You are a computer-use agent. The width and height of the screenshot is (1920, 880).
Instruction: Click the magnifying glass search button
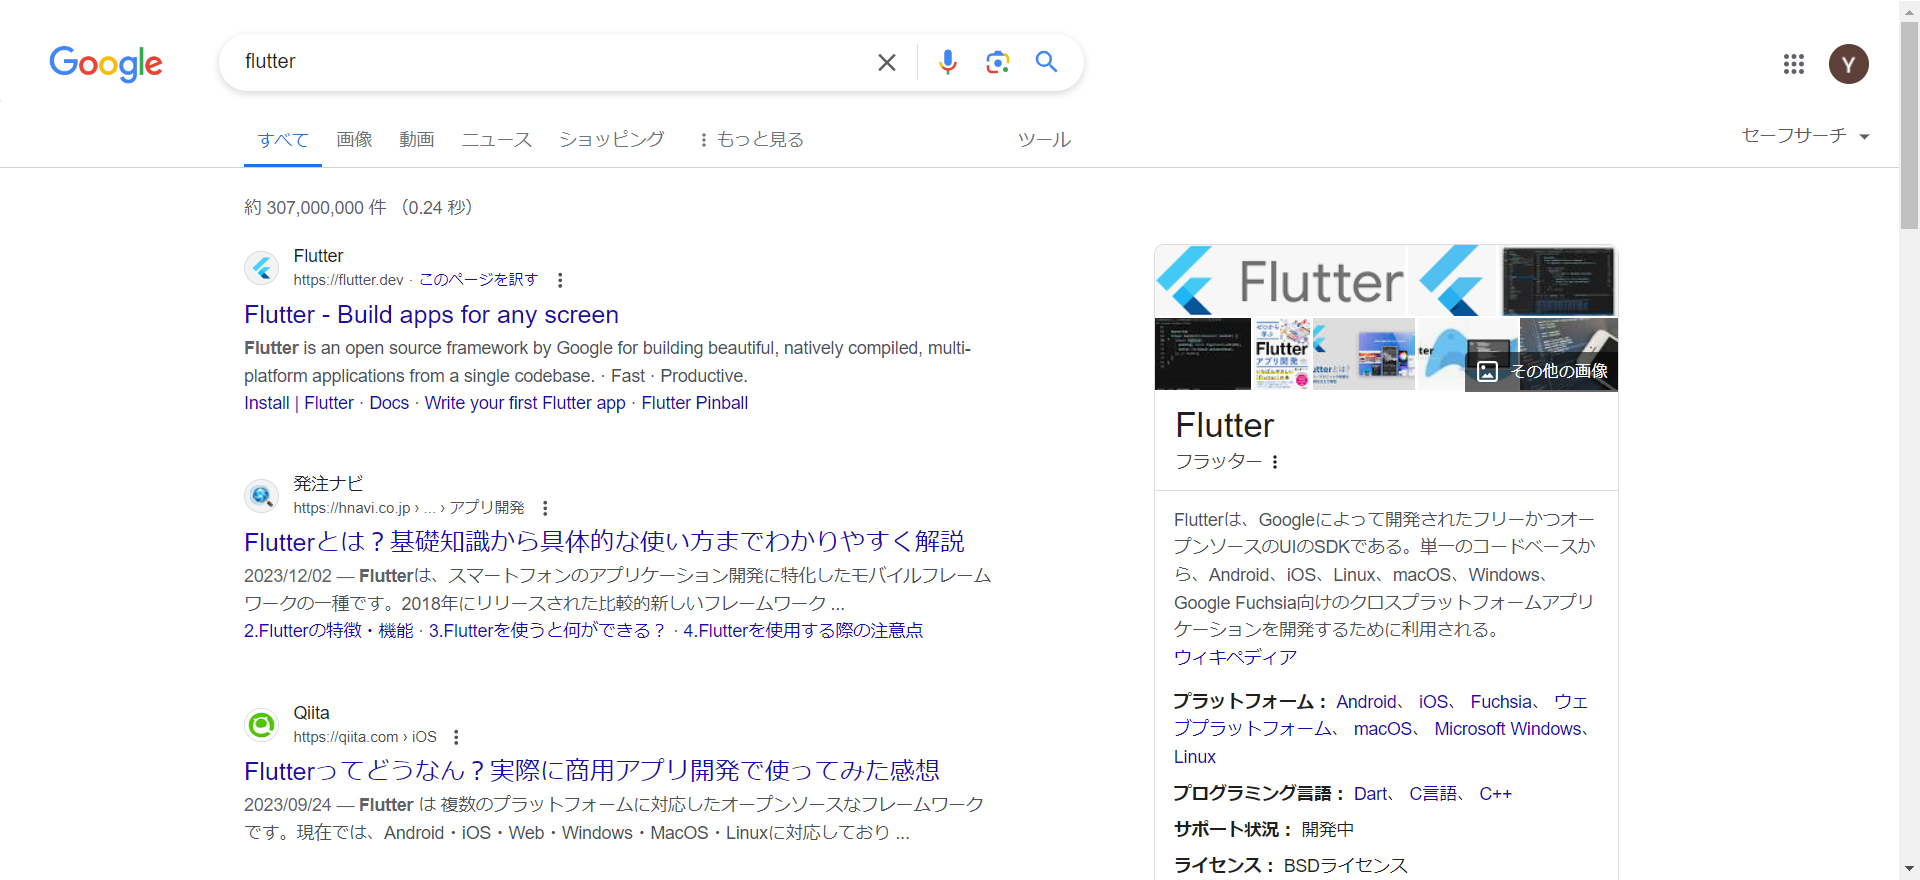(1046, 62)
